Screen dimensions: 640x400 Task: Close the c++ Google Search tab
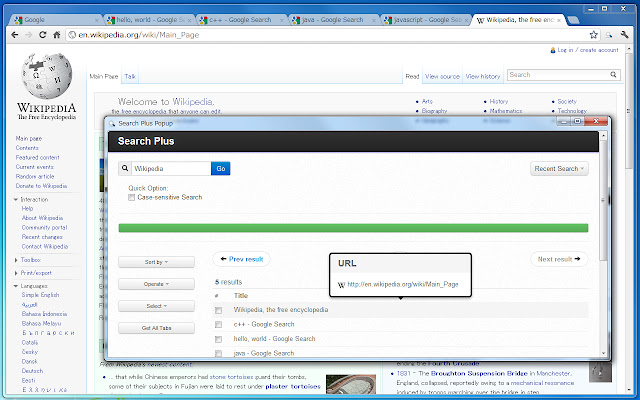click(282, 20)
